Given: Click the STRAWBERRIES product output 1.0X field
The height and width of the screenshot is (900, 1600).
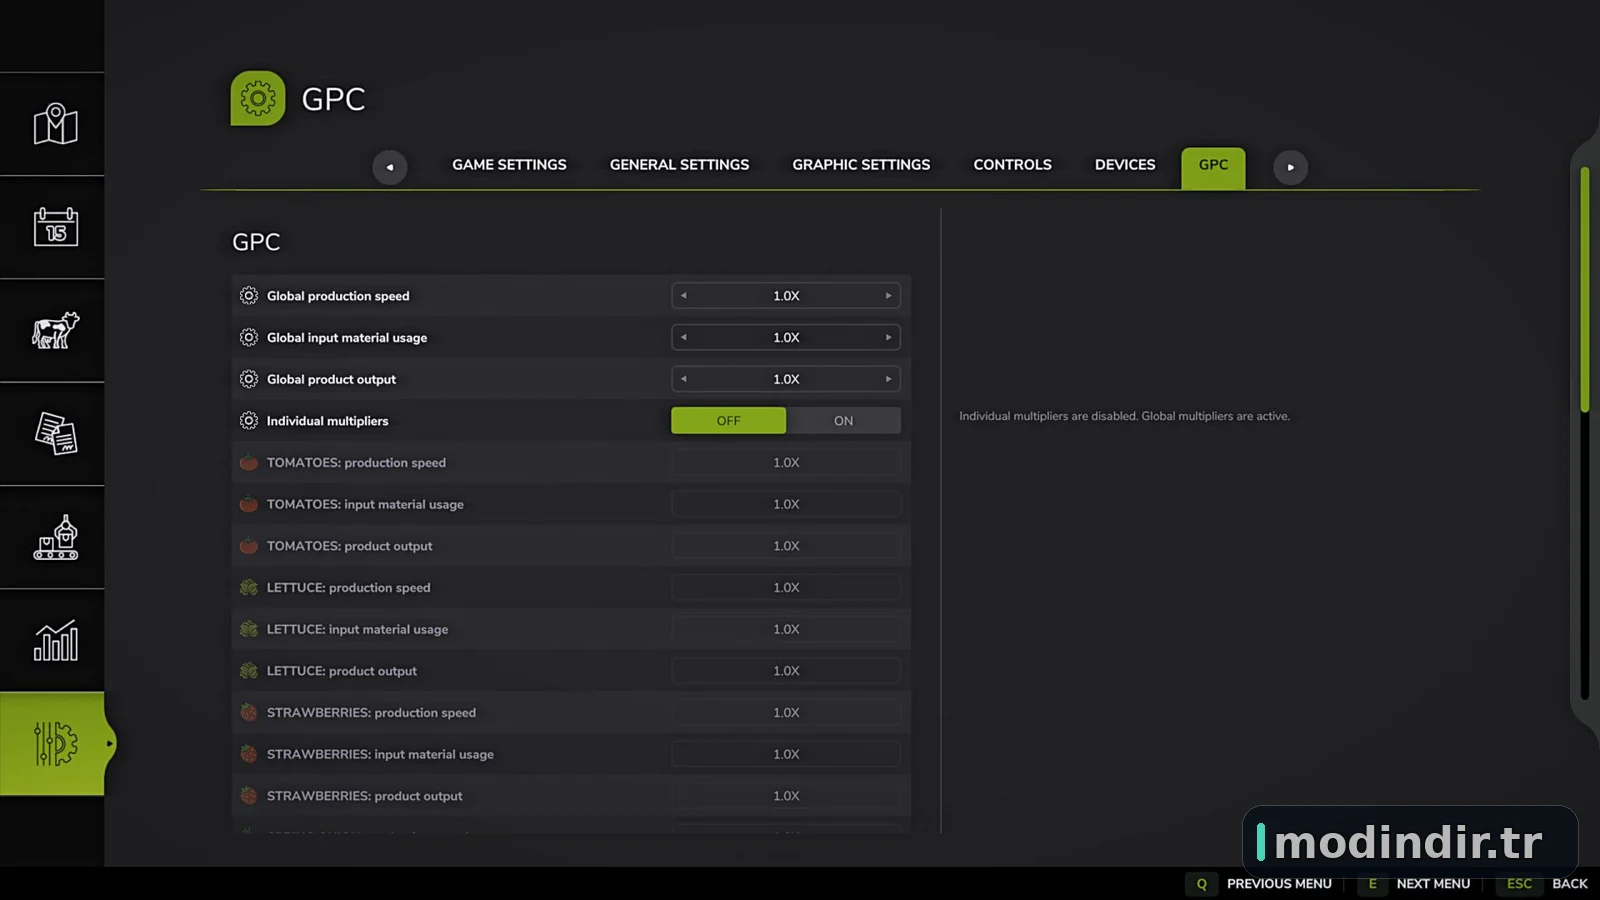Looking at the screenshot, I should point(786,796).
